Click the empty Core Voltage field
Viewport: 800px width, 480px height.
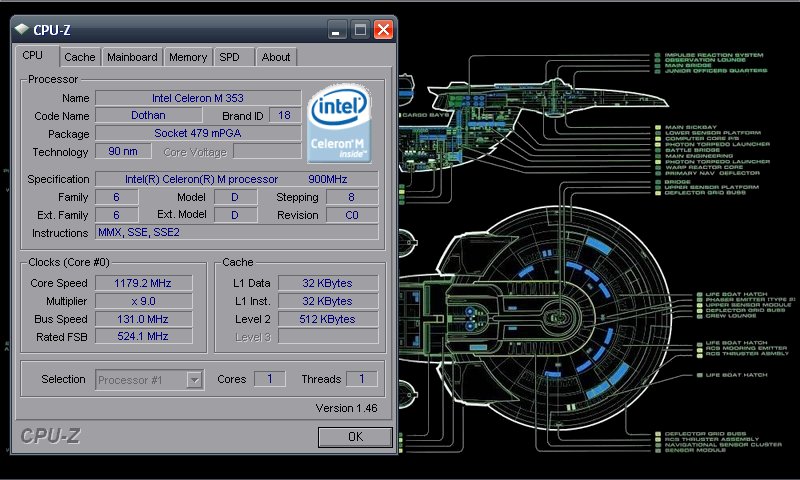pyautogui.click(x=267, y=151)
